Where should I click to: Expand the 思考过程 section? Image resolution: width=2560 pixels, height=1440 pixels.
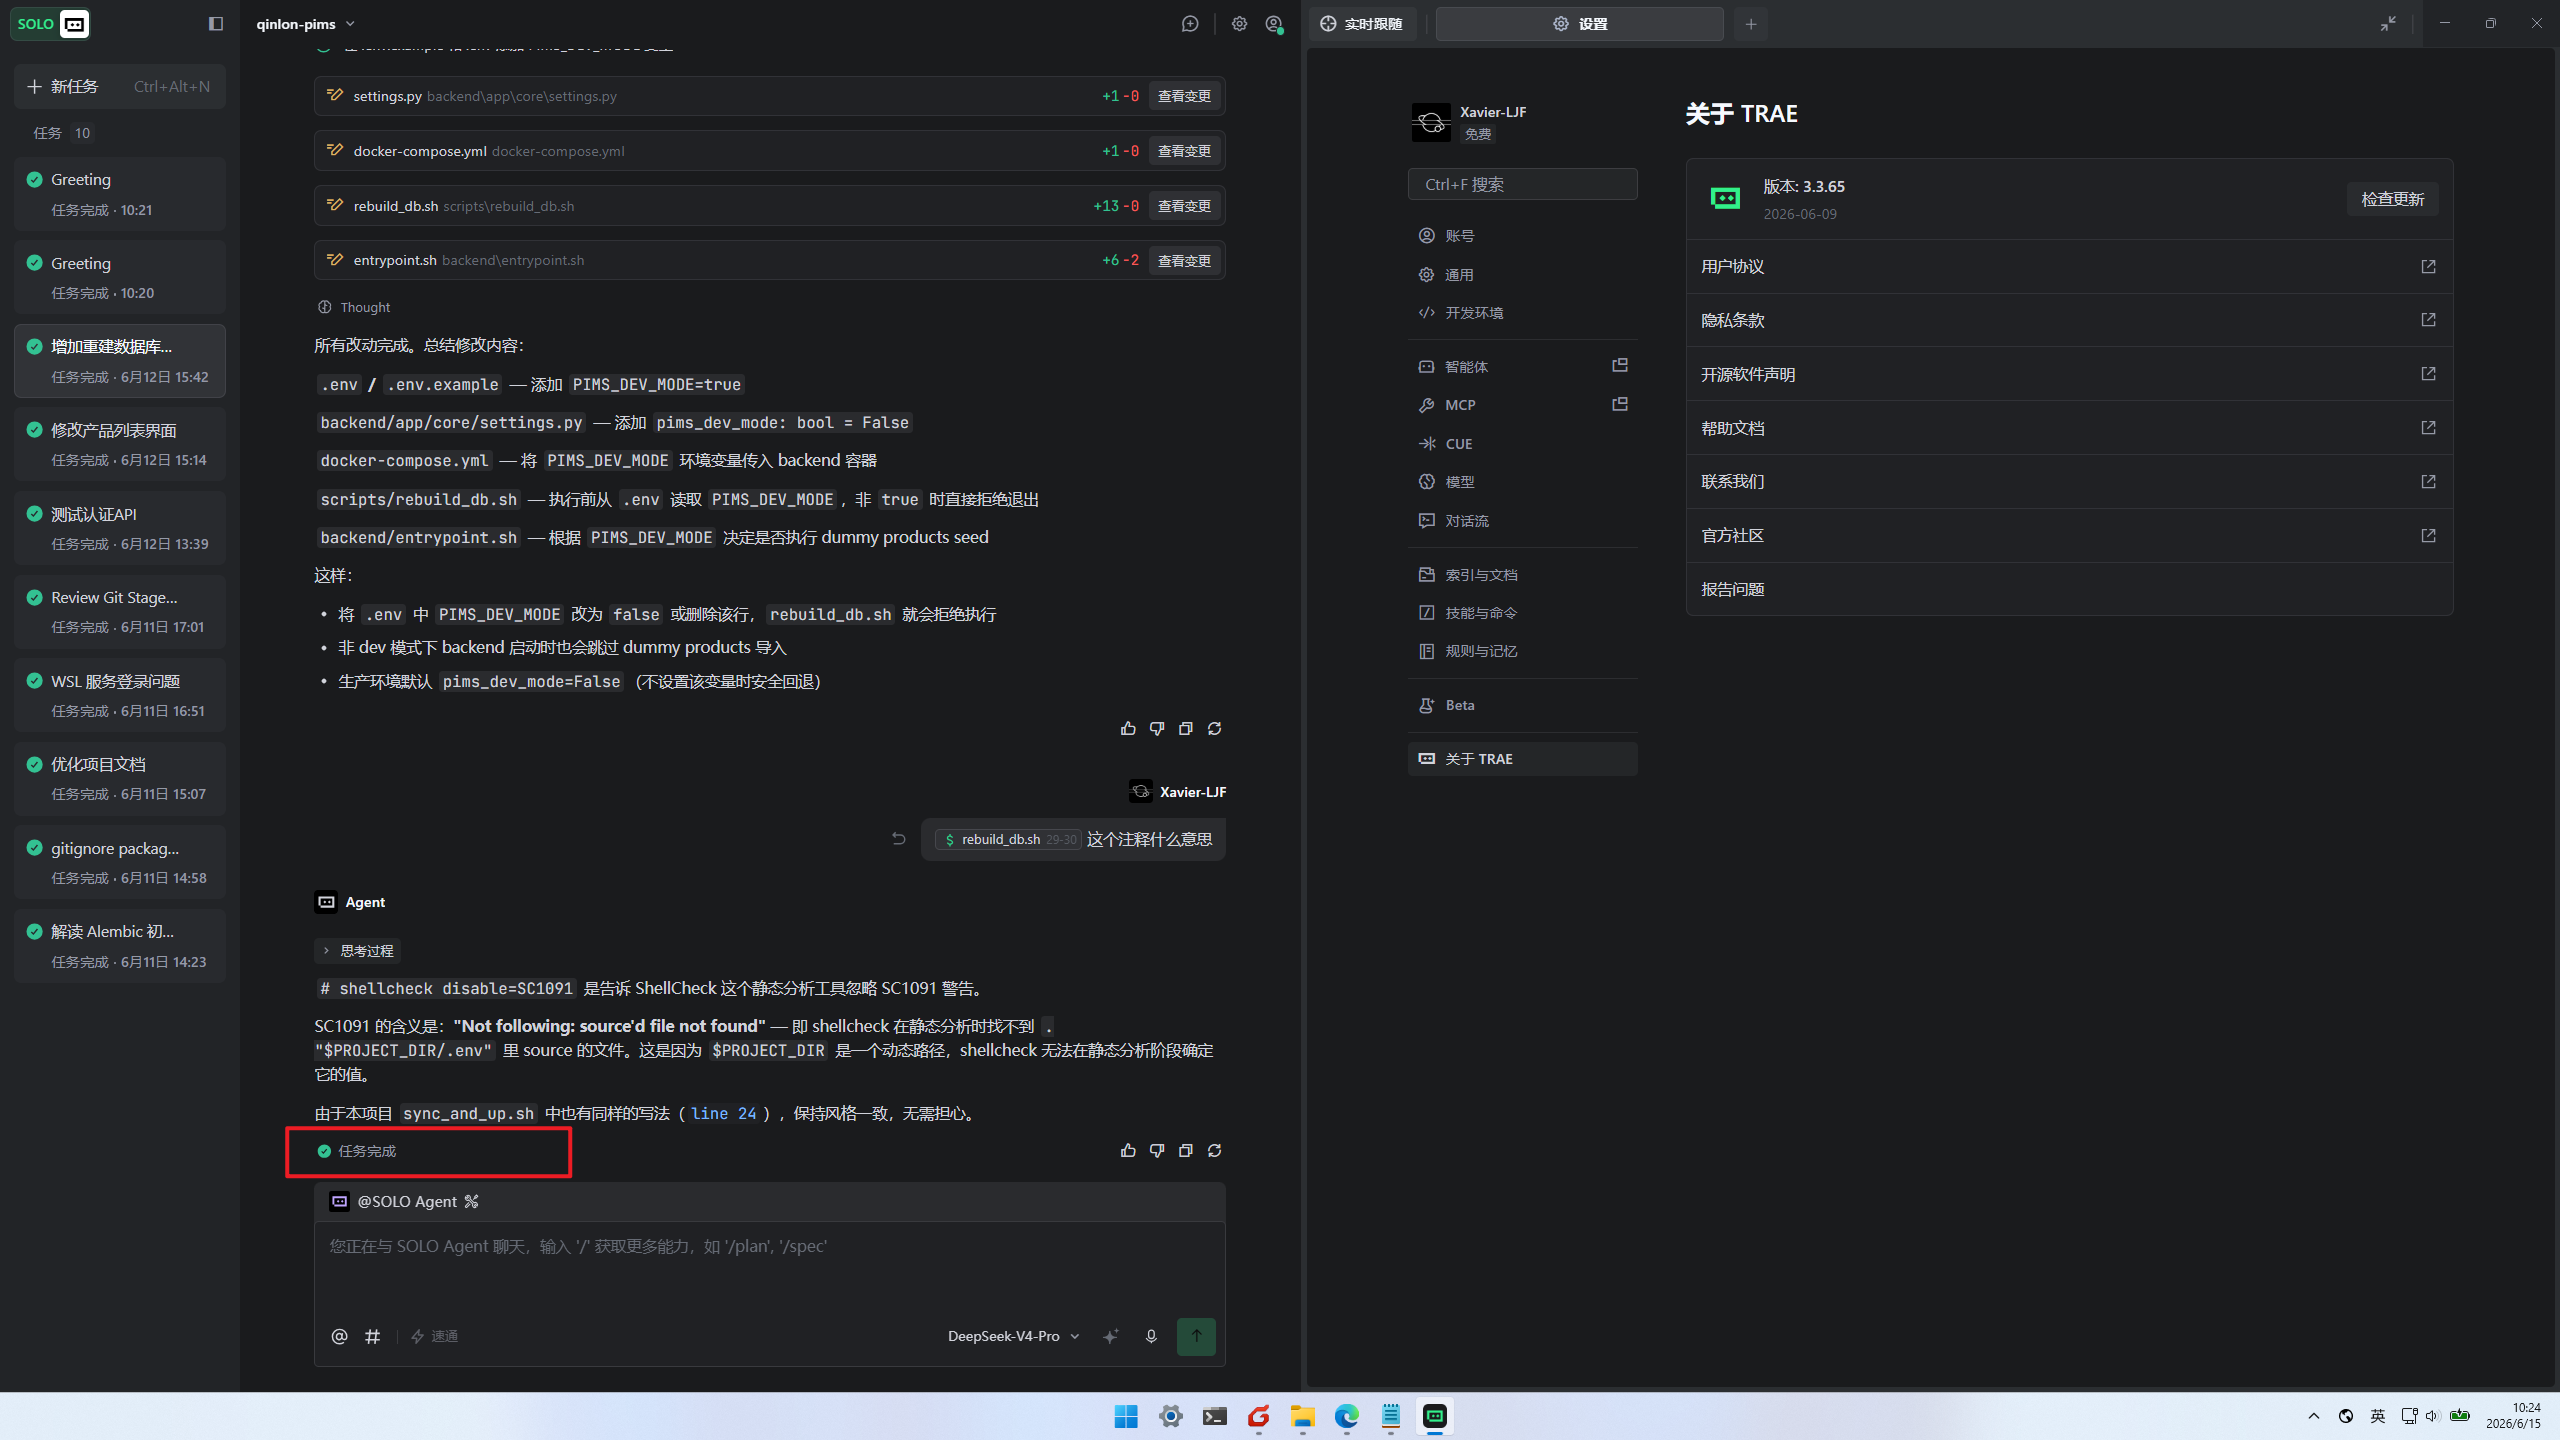358,951
